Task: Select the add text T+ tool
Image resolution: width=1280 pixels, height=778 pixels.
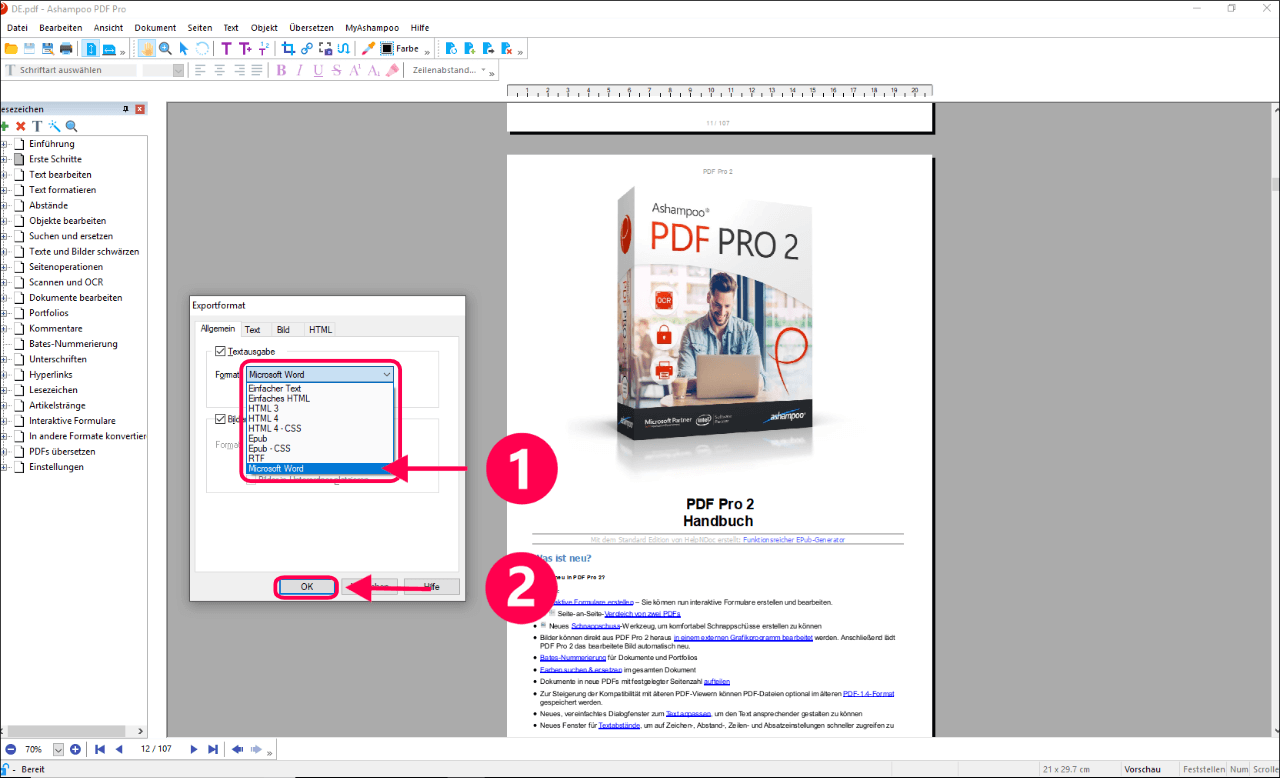Action: pos(245,48)
